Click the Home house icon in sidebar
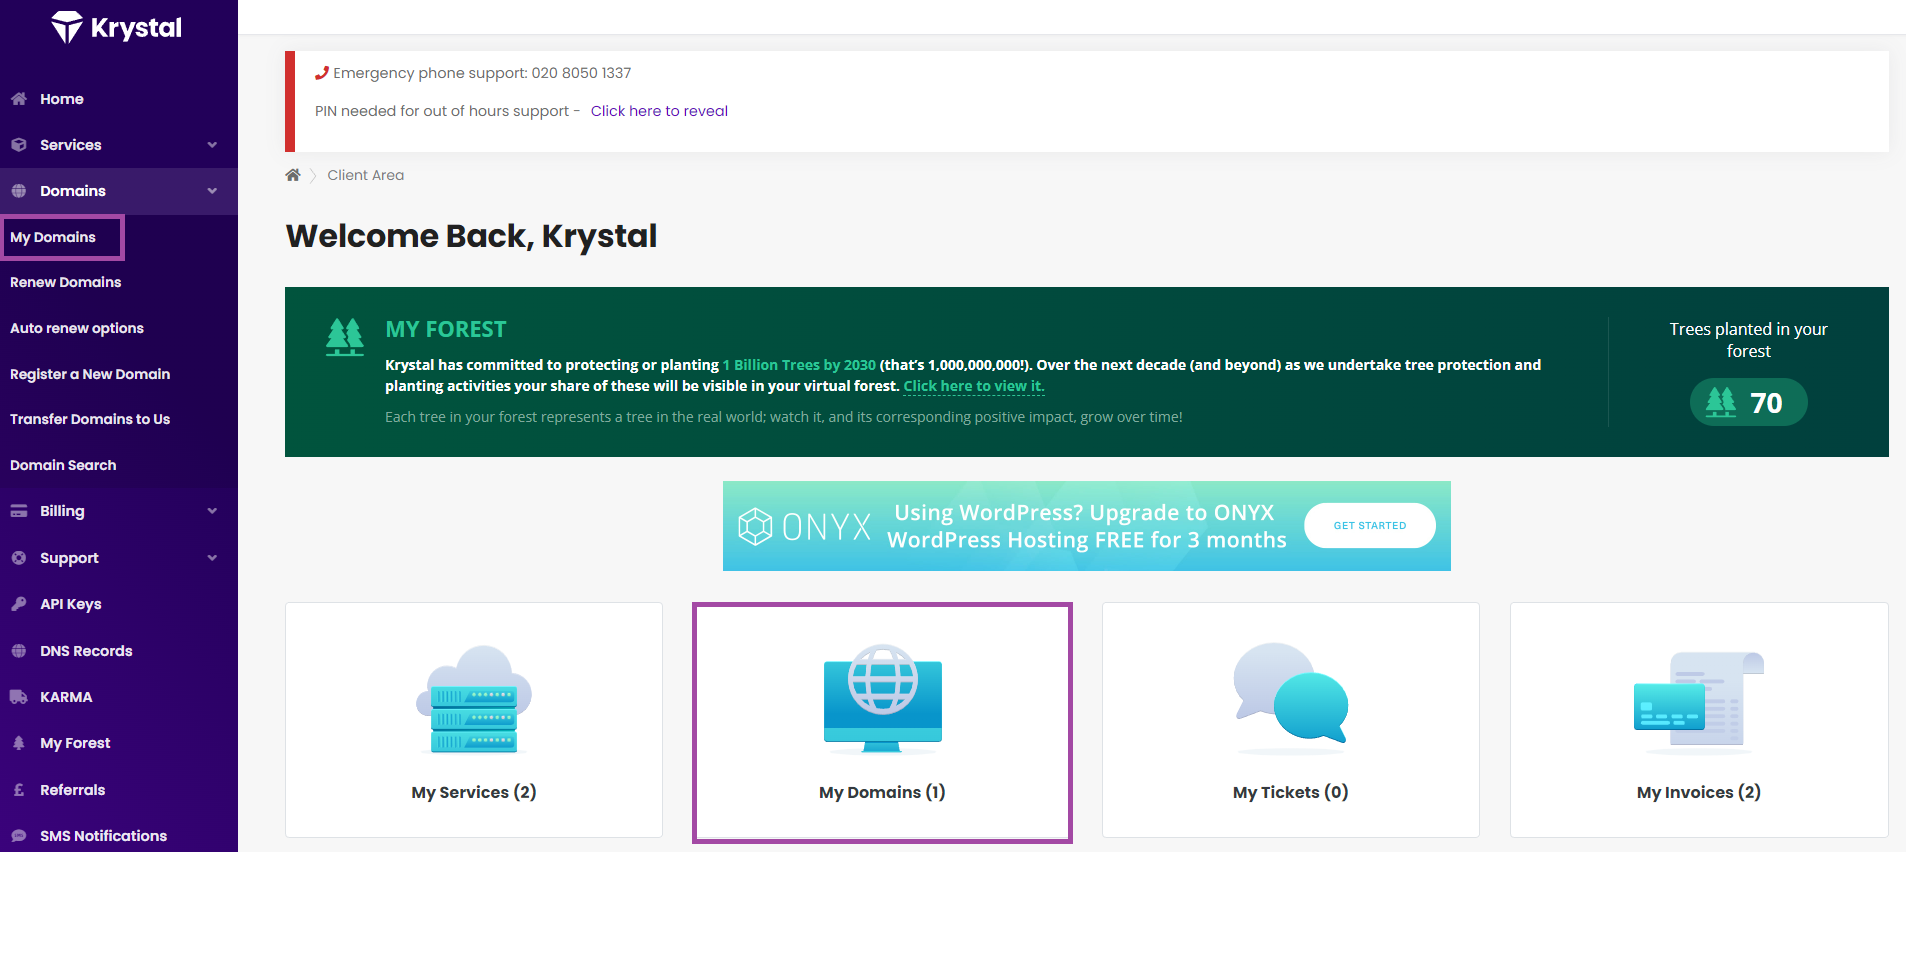The height and width of the screenshot is (976, 1906). click(18, 99)
